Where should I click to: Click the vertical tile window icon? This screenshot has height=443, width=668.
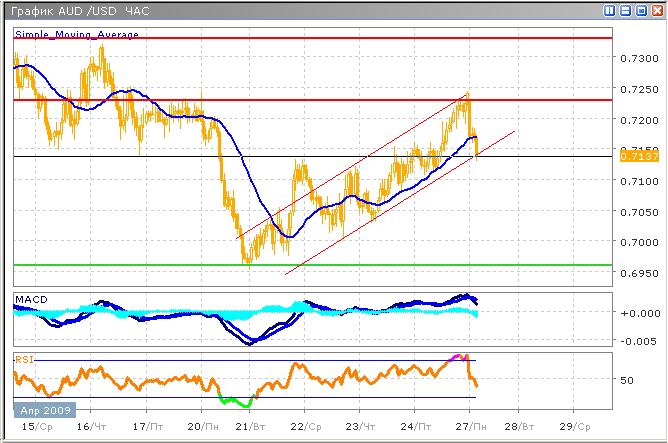tap(611, 11)
